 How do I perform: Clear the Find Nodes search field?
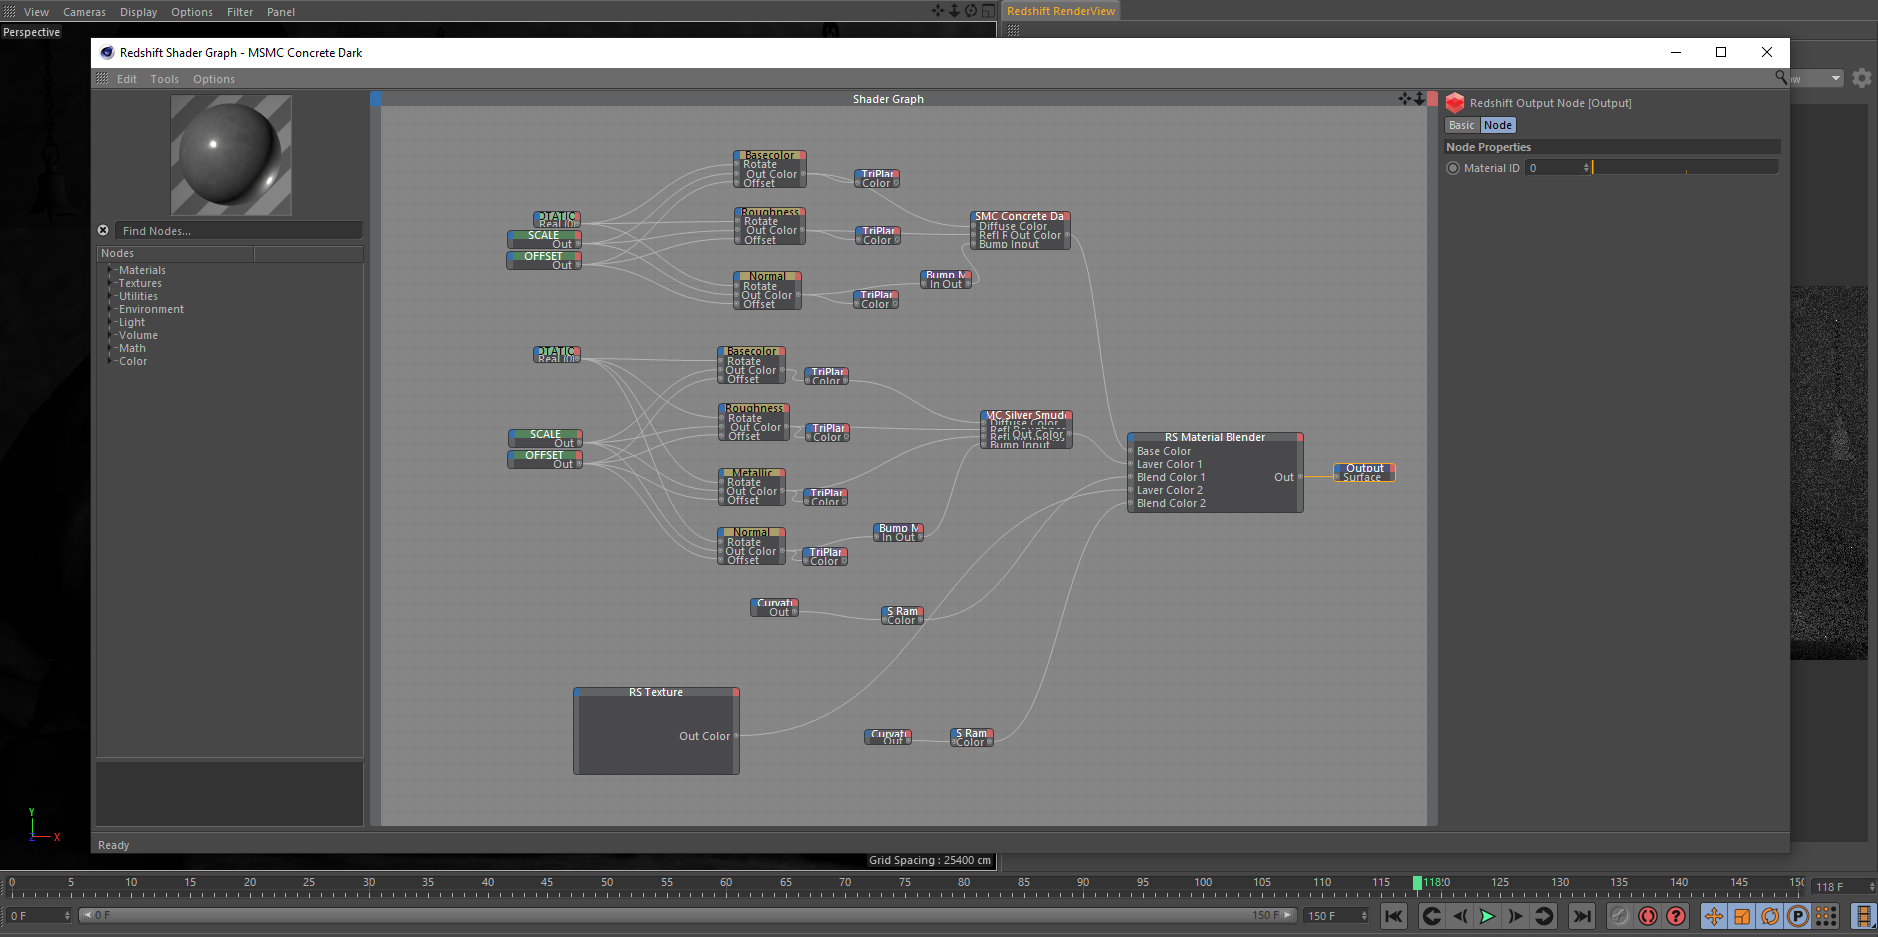[x=103, y=230]
